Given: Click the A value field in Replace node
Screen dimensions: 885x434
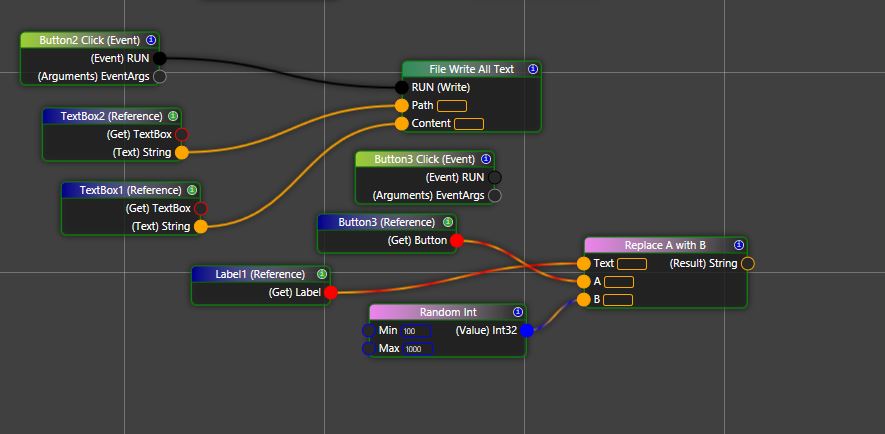Looking at the screenshot, I should (619, 282).
